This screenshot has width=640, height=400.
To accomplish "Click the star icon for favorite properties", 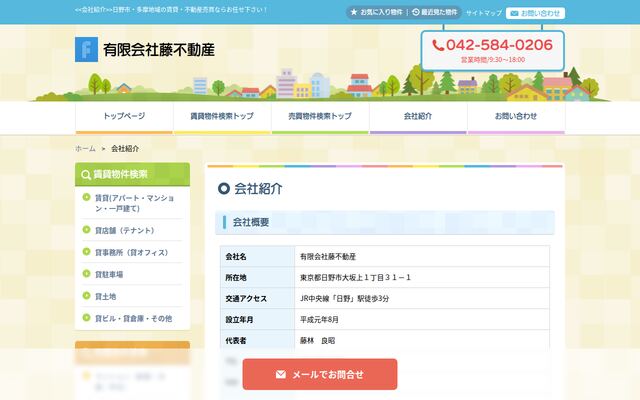I will [x=354, y=12].
